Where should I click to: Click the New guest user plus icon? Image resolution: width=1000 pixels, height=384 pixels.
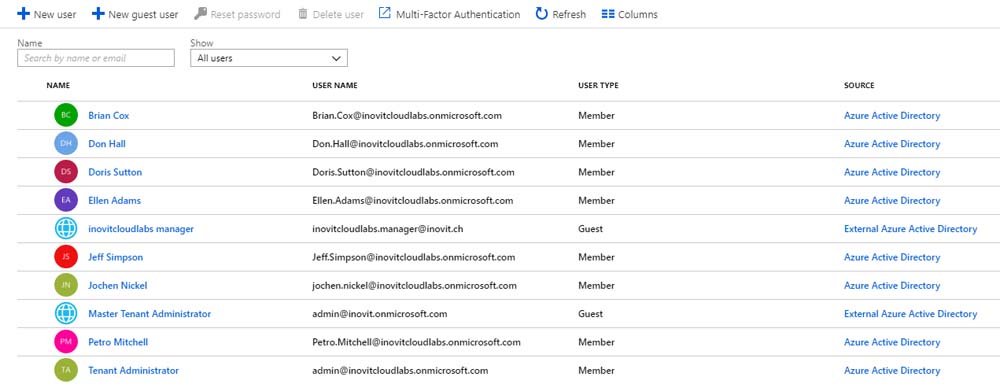tap(98, 13)
